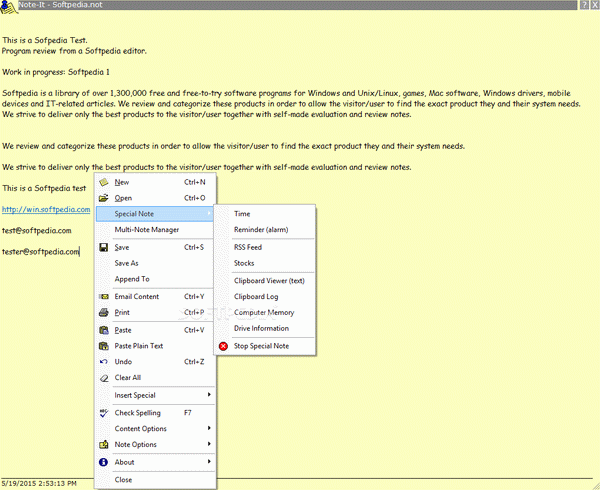Click the Check Spelling checkmark icon
This screenshot has height=490, width=600.
(104, 413)
